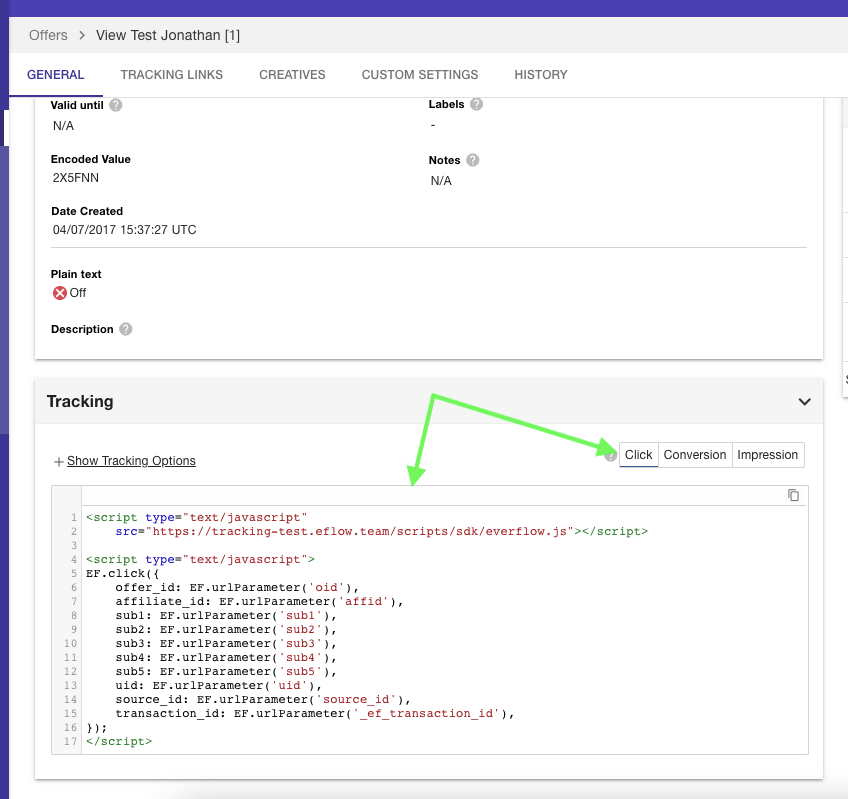Switch to the General tab
This screenshot has width=848, height=799.
(56, 75)
